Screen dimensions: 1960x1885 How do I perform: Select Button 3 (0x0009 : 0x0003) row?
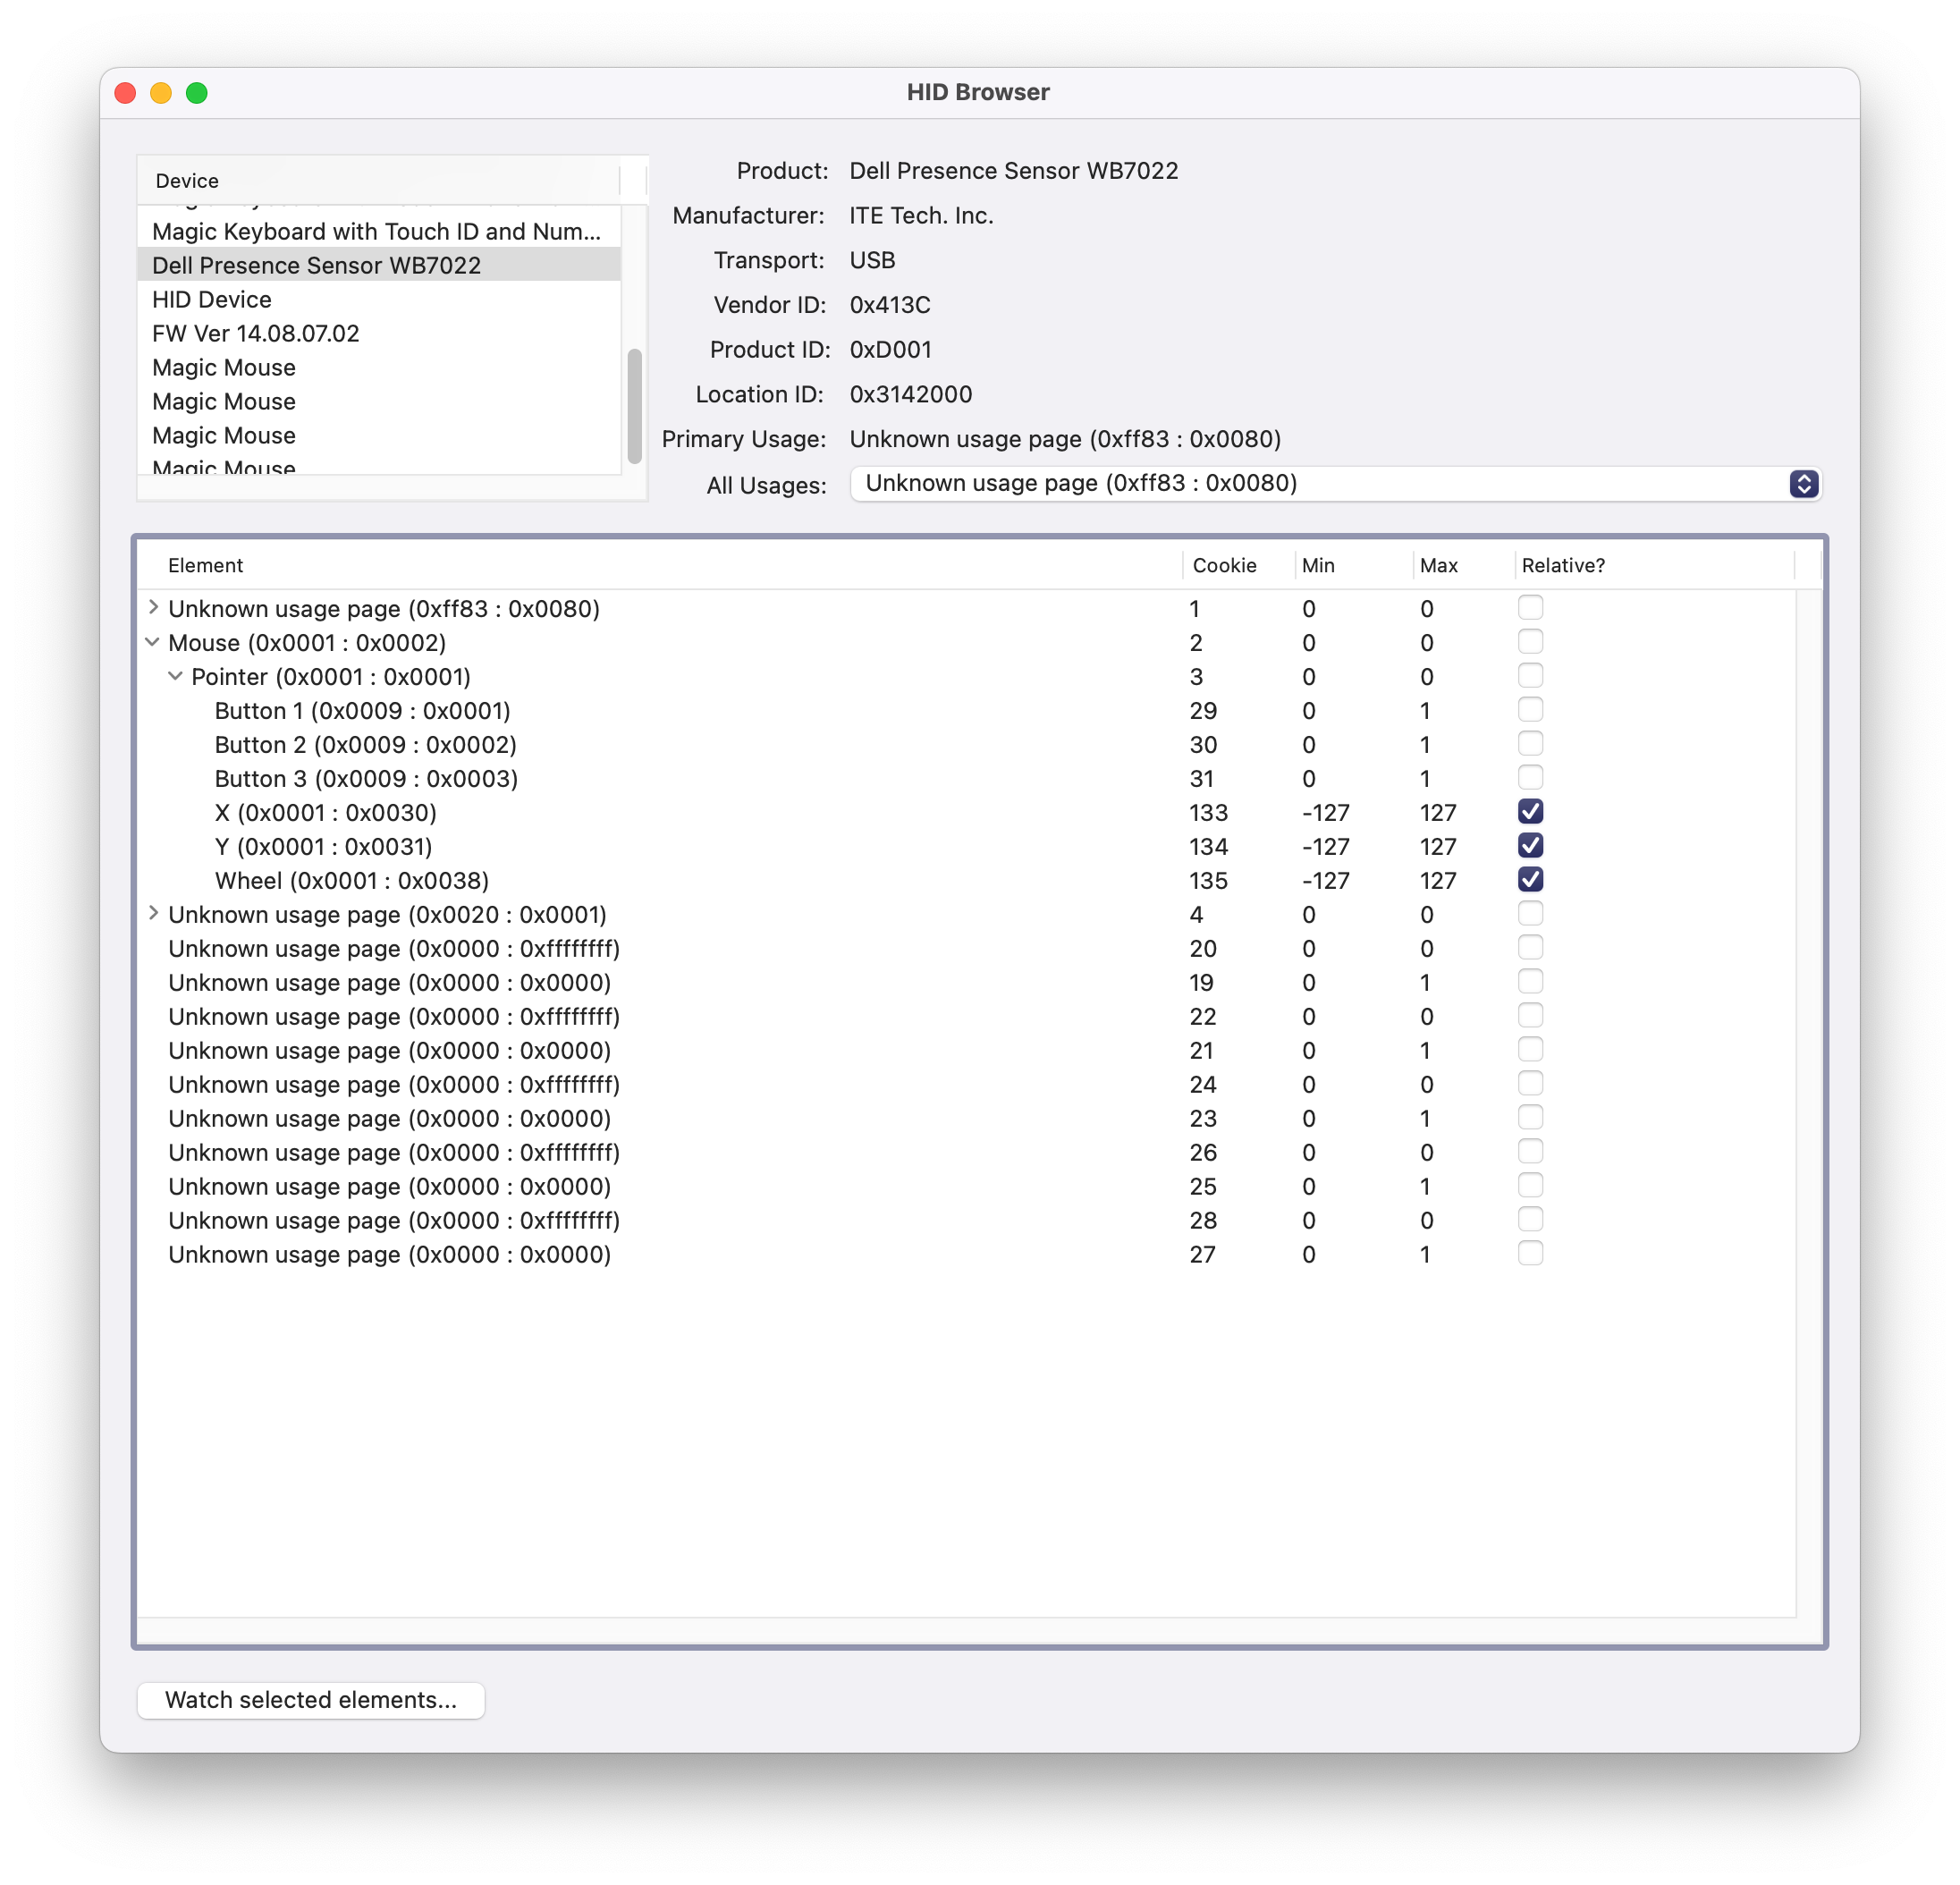(966, 778)
